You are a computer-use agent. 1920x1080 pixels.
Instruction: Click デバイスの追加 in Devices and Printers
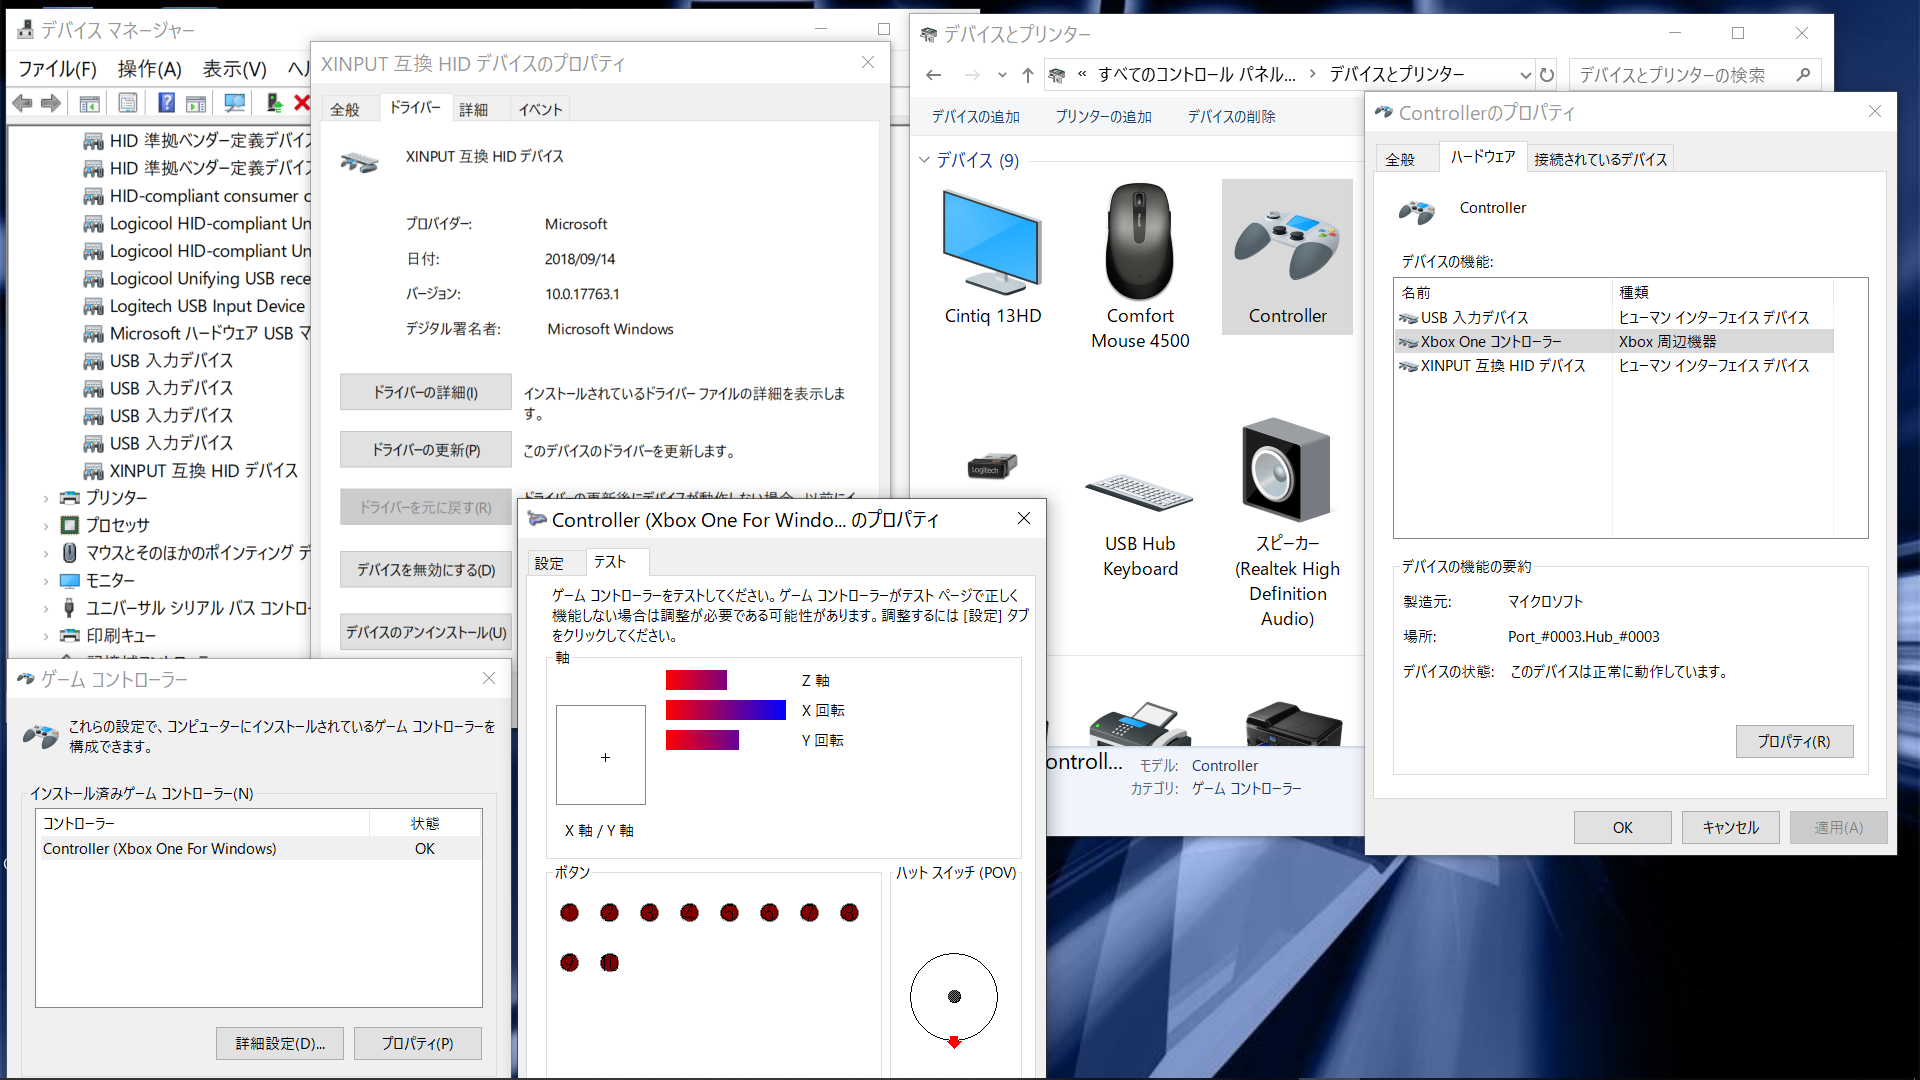(976, 116)
